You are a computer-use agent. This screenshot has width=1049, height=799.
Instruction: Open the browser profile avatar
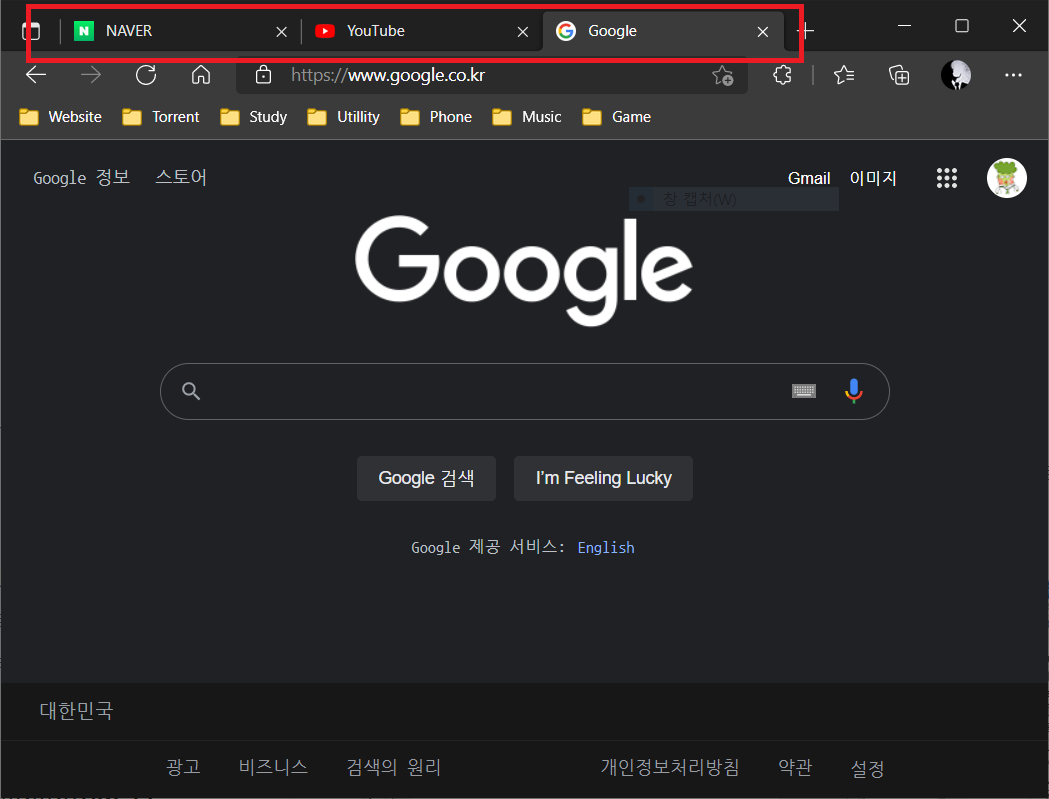(x=956, y=75)
